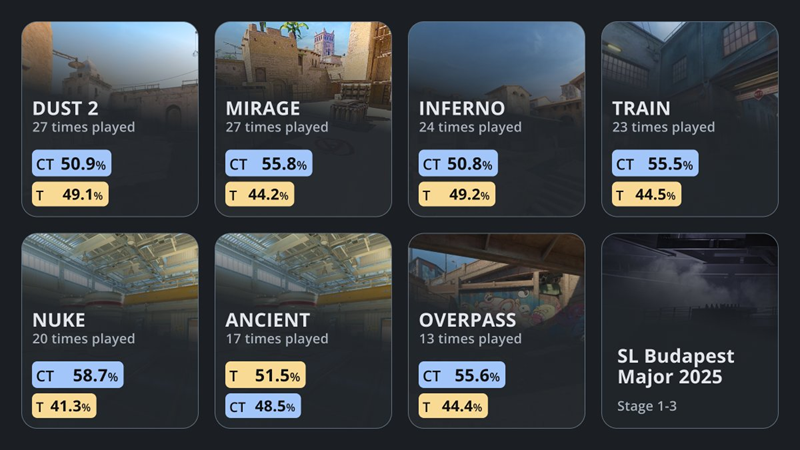Screen dimensions: 800x450
Task: Click the Ancient map name
Action: [x=267, y=320]
